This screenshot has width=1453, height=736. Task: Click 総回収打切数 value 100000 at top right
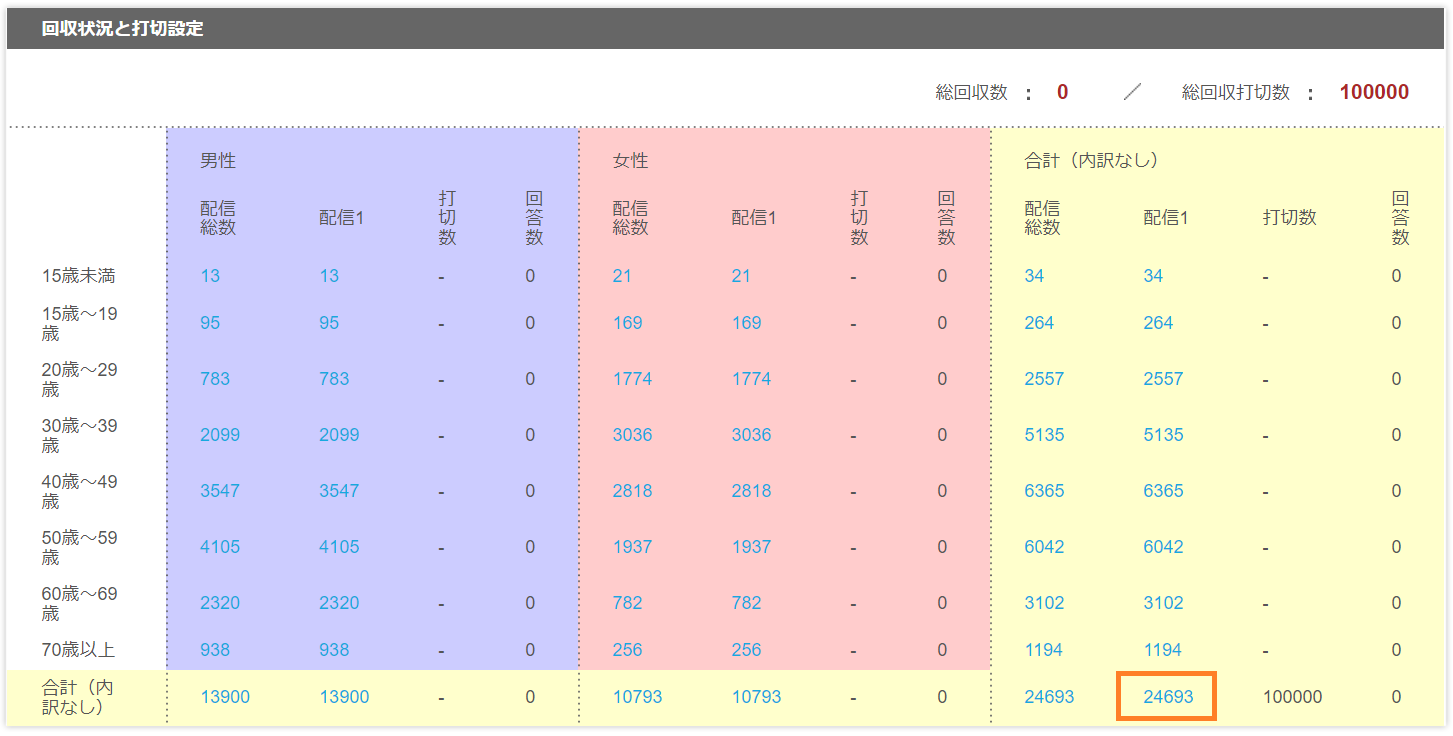[x=1374, y=93]
